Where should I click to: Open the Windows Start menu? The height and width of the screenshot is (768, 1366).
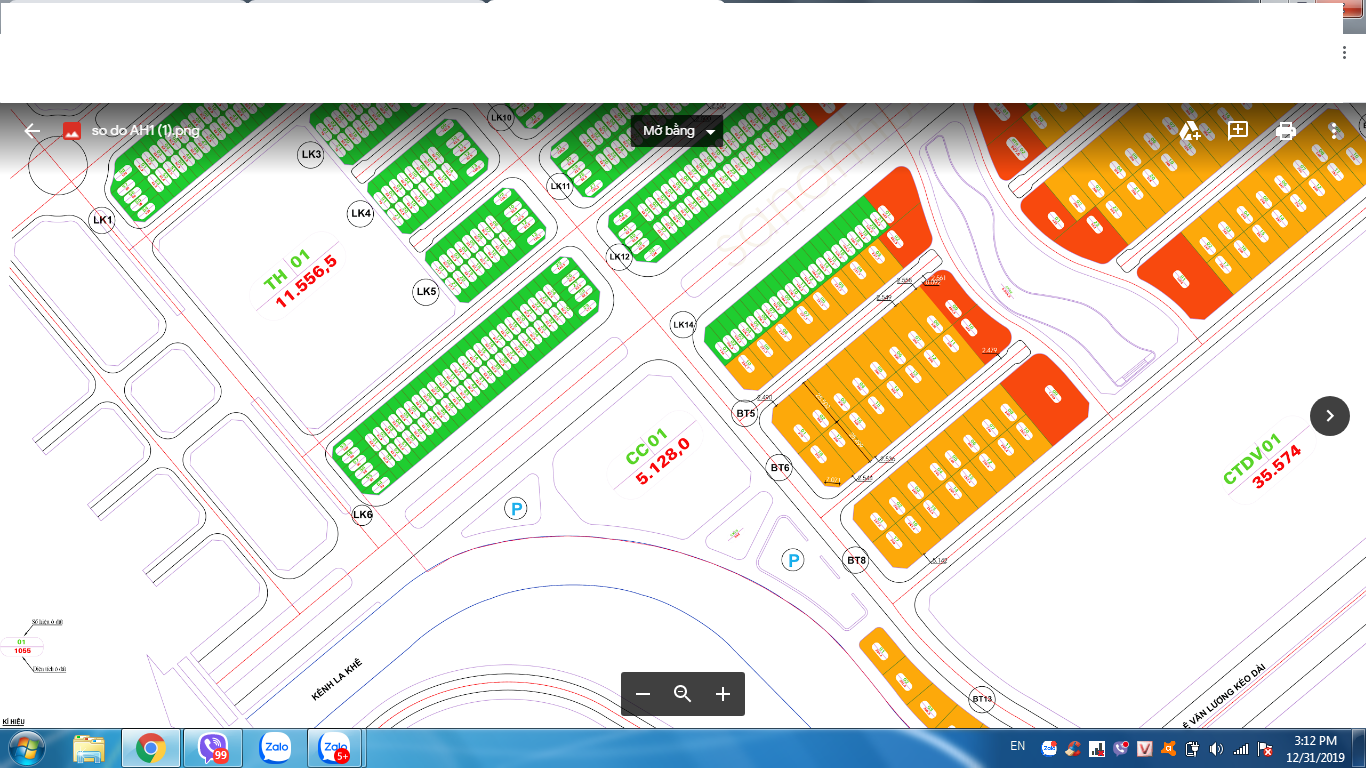25,748
